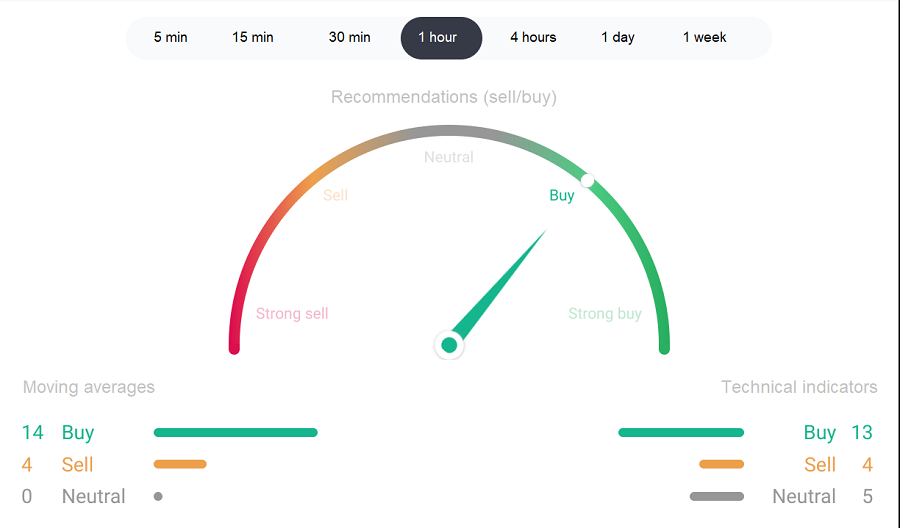Click the Strong buy gauge label
This screenshot has height=528, width=900.
click(x=605, y=313)
